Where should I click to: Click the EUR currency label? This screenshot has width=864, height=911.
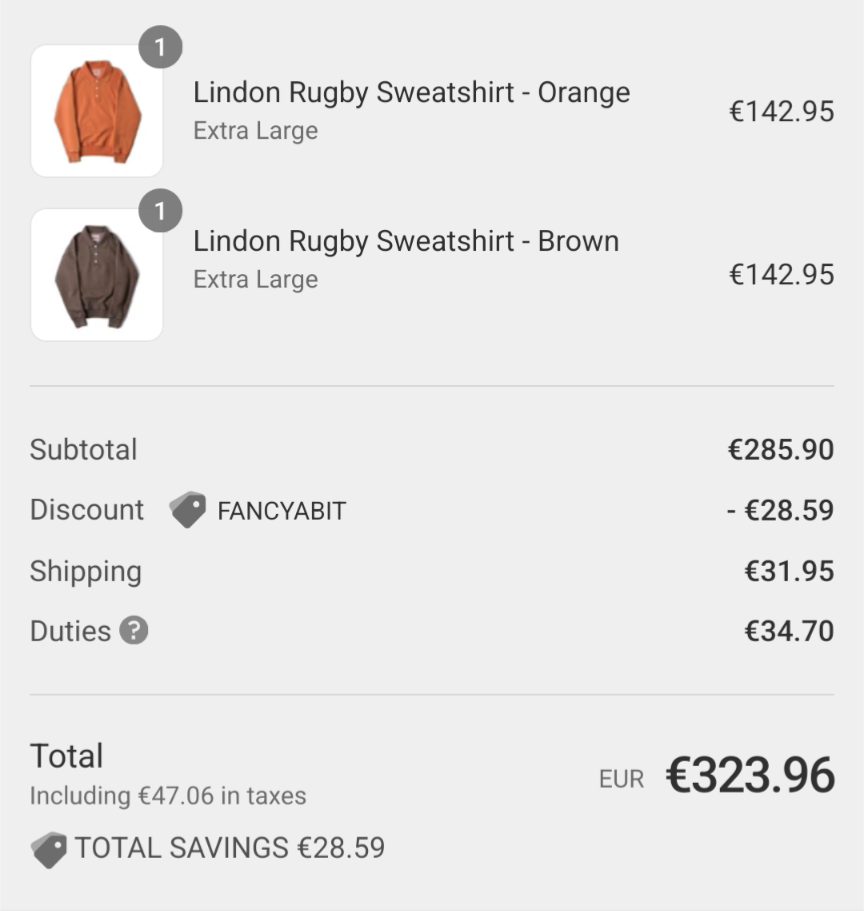coord(622,779)
